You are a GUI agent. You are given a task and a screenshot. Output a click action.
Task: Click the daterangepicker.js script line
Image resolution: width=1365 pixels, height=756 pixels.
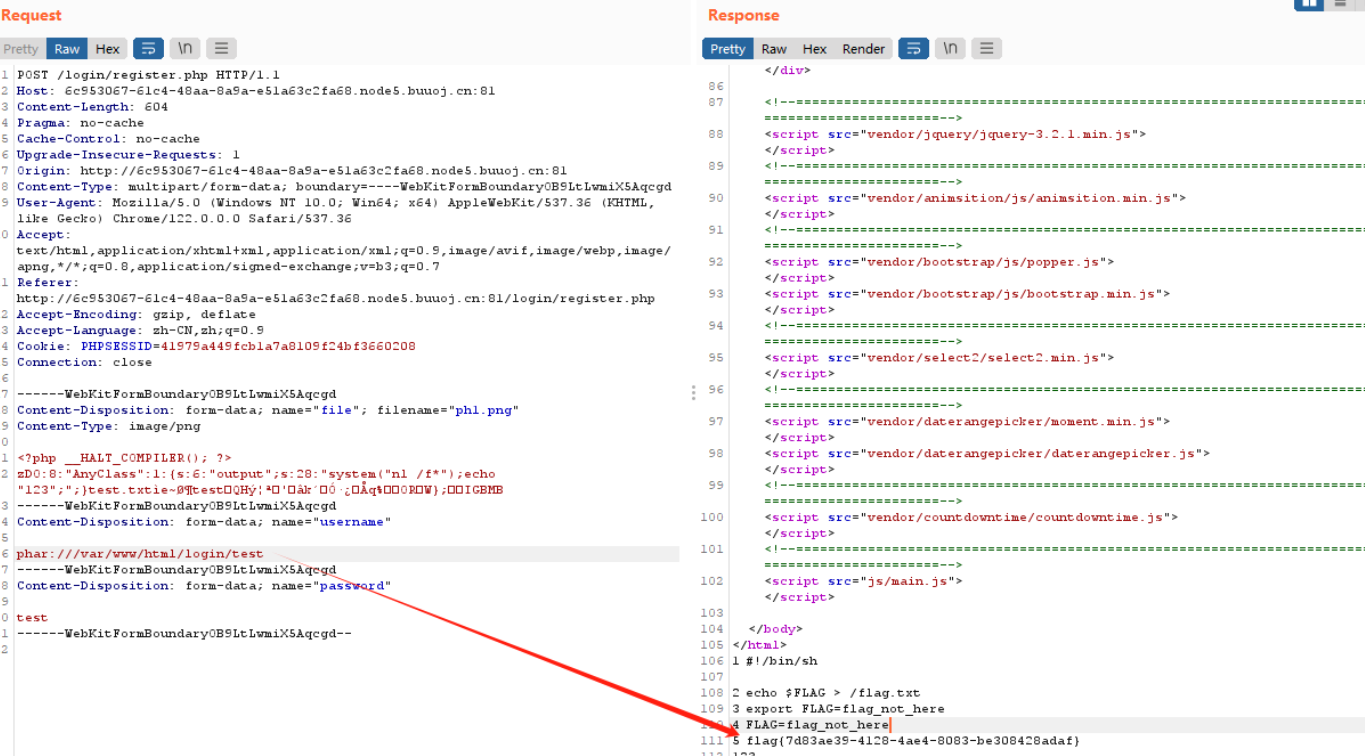(x=985, y=454)
